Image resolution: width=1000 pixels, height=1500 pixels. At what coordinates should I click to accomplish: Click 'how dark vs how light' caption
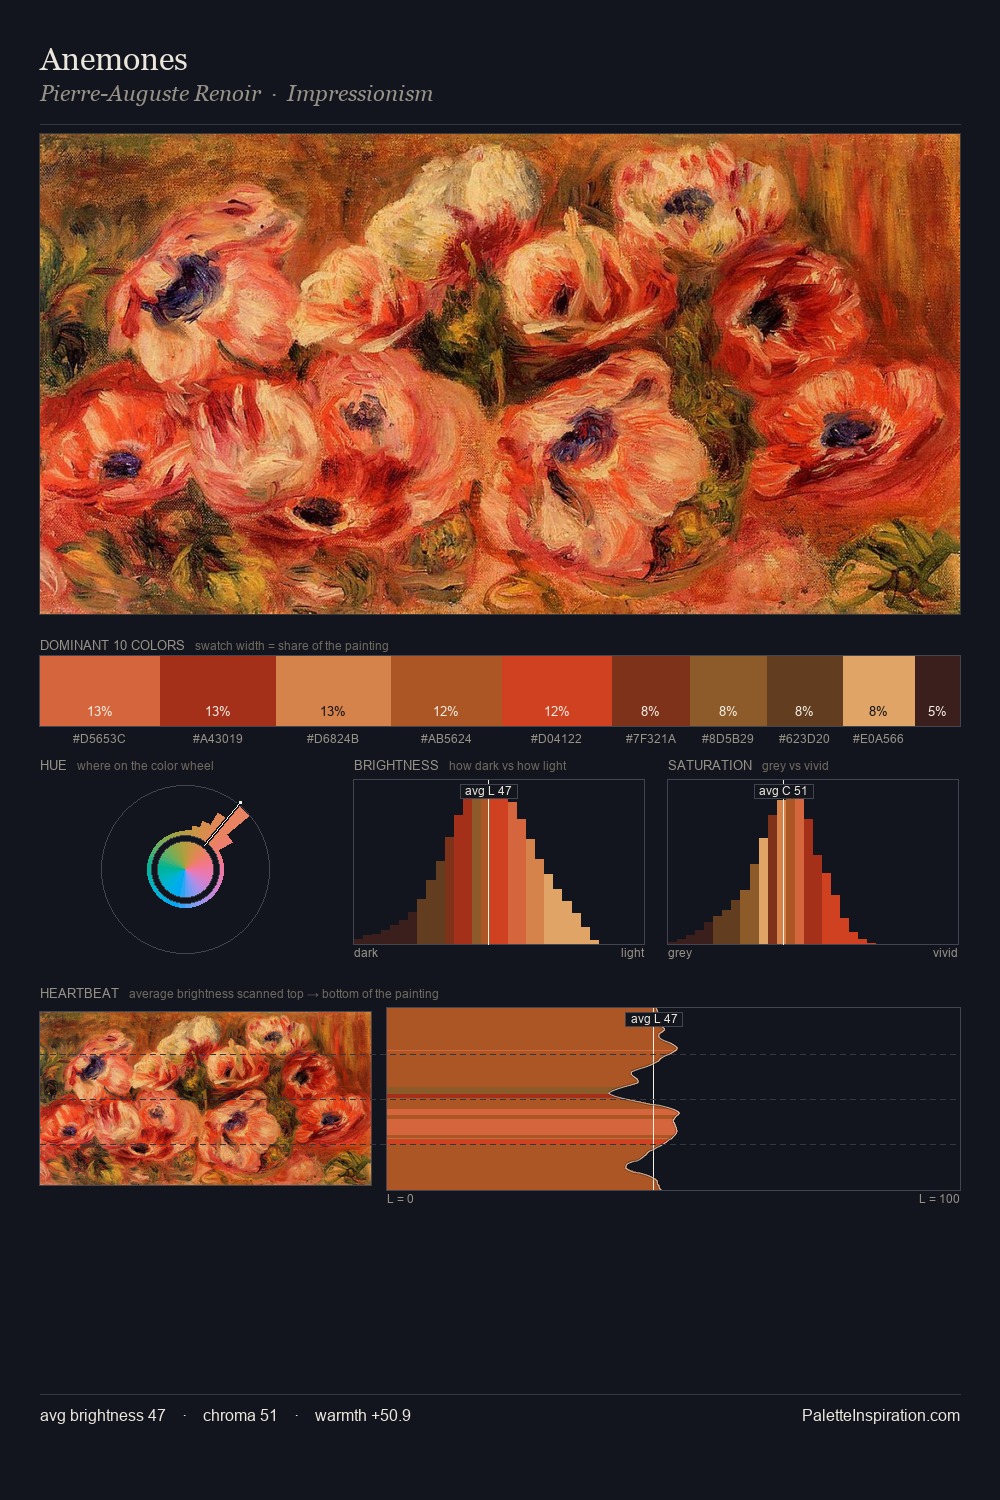click(x=508, y=766)
